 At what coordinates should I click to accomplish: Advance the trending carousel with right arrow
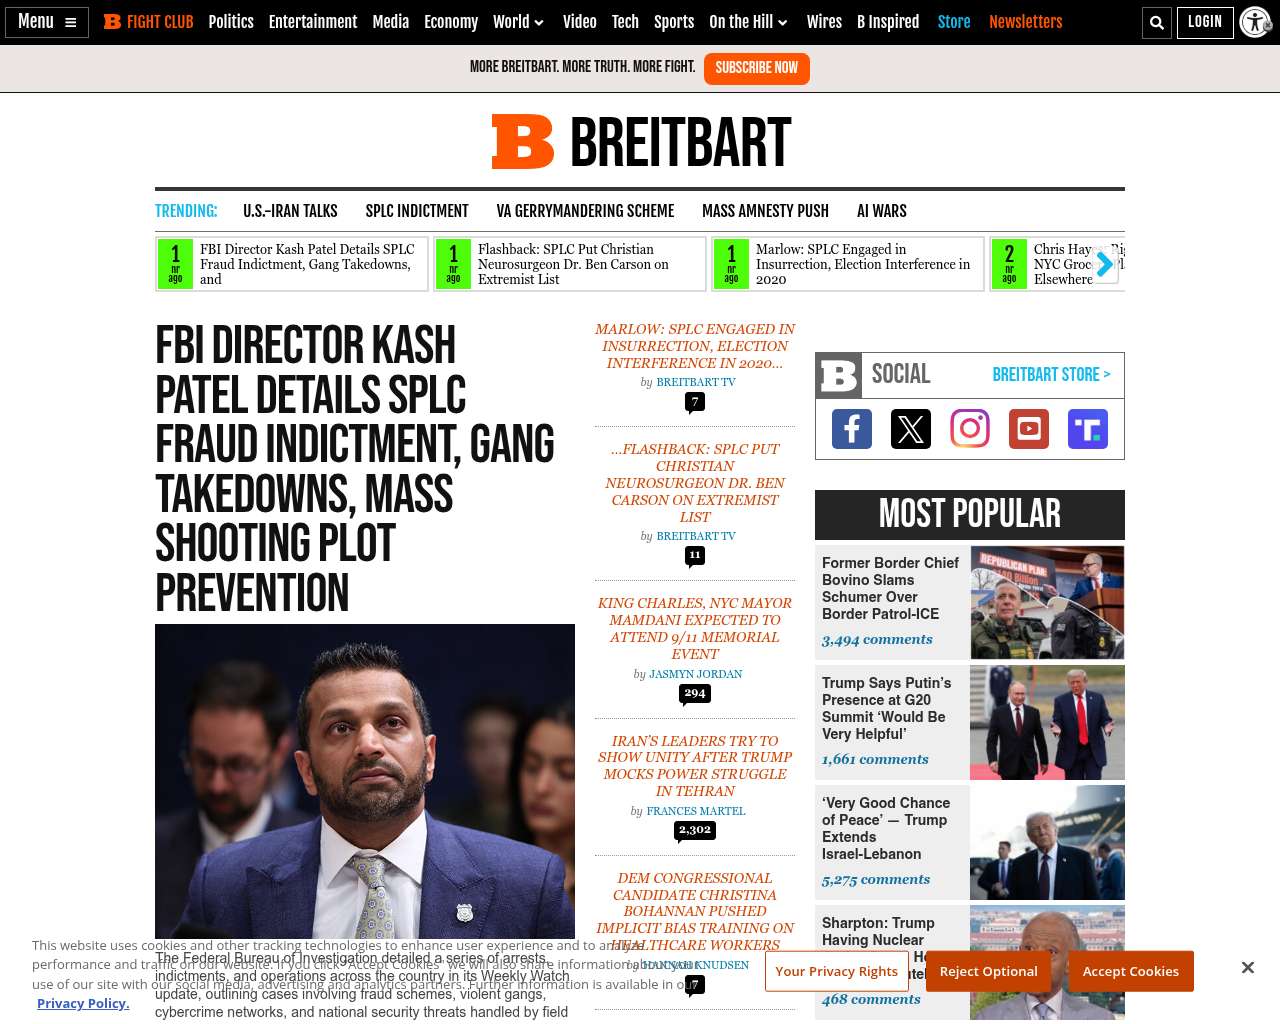pos(1104,264)
